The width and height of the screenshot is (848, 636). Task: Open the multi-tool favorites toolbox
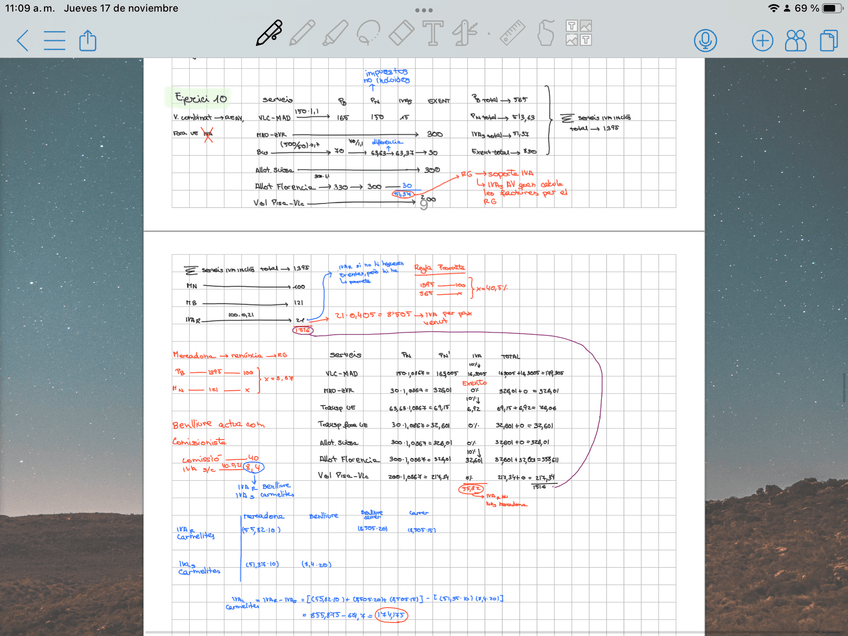point(463,34)
